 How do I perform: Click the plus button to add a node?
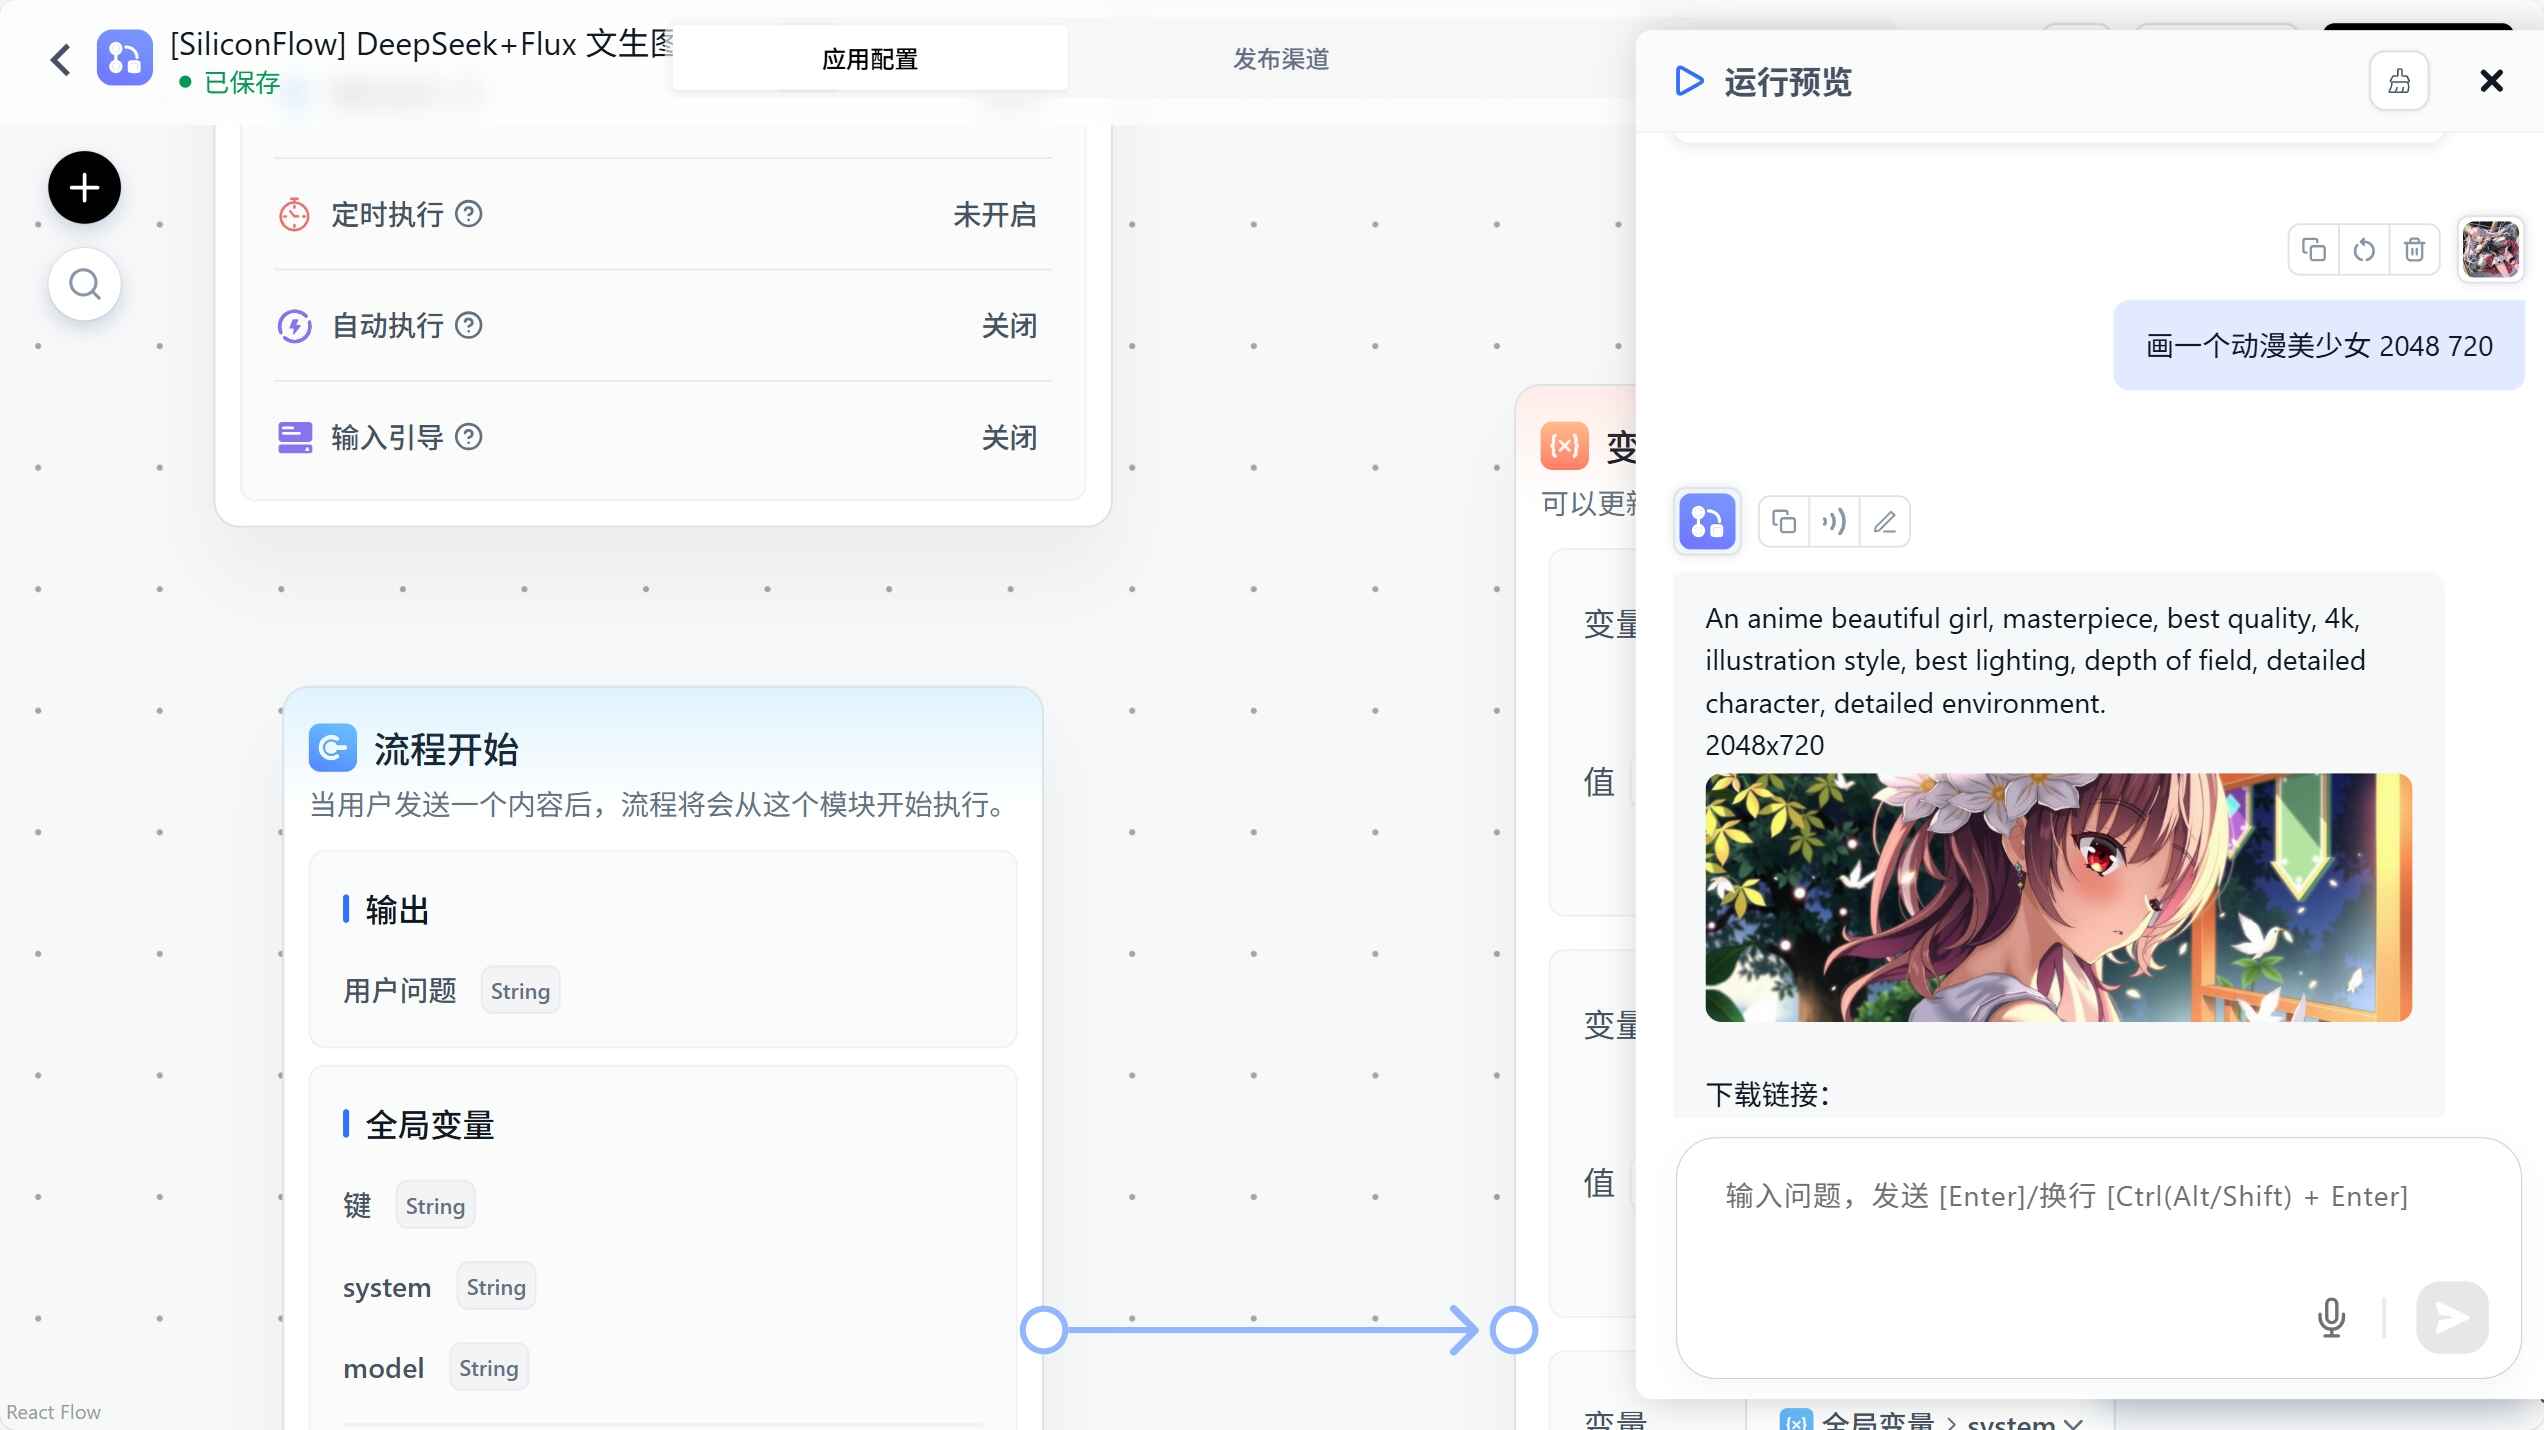tap(83, 188)
